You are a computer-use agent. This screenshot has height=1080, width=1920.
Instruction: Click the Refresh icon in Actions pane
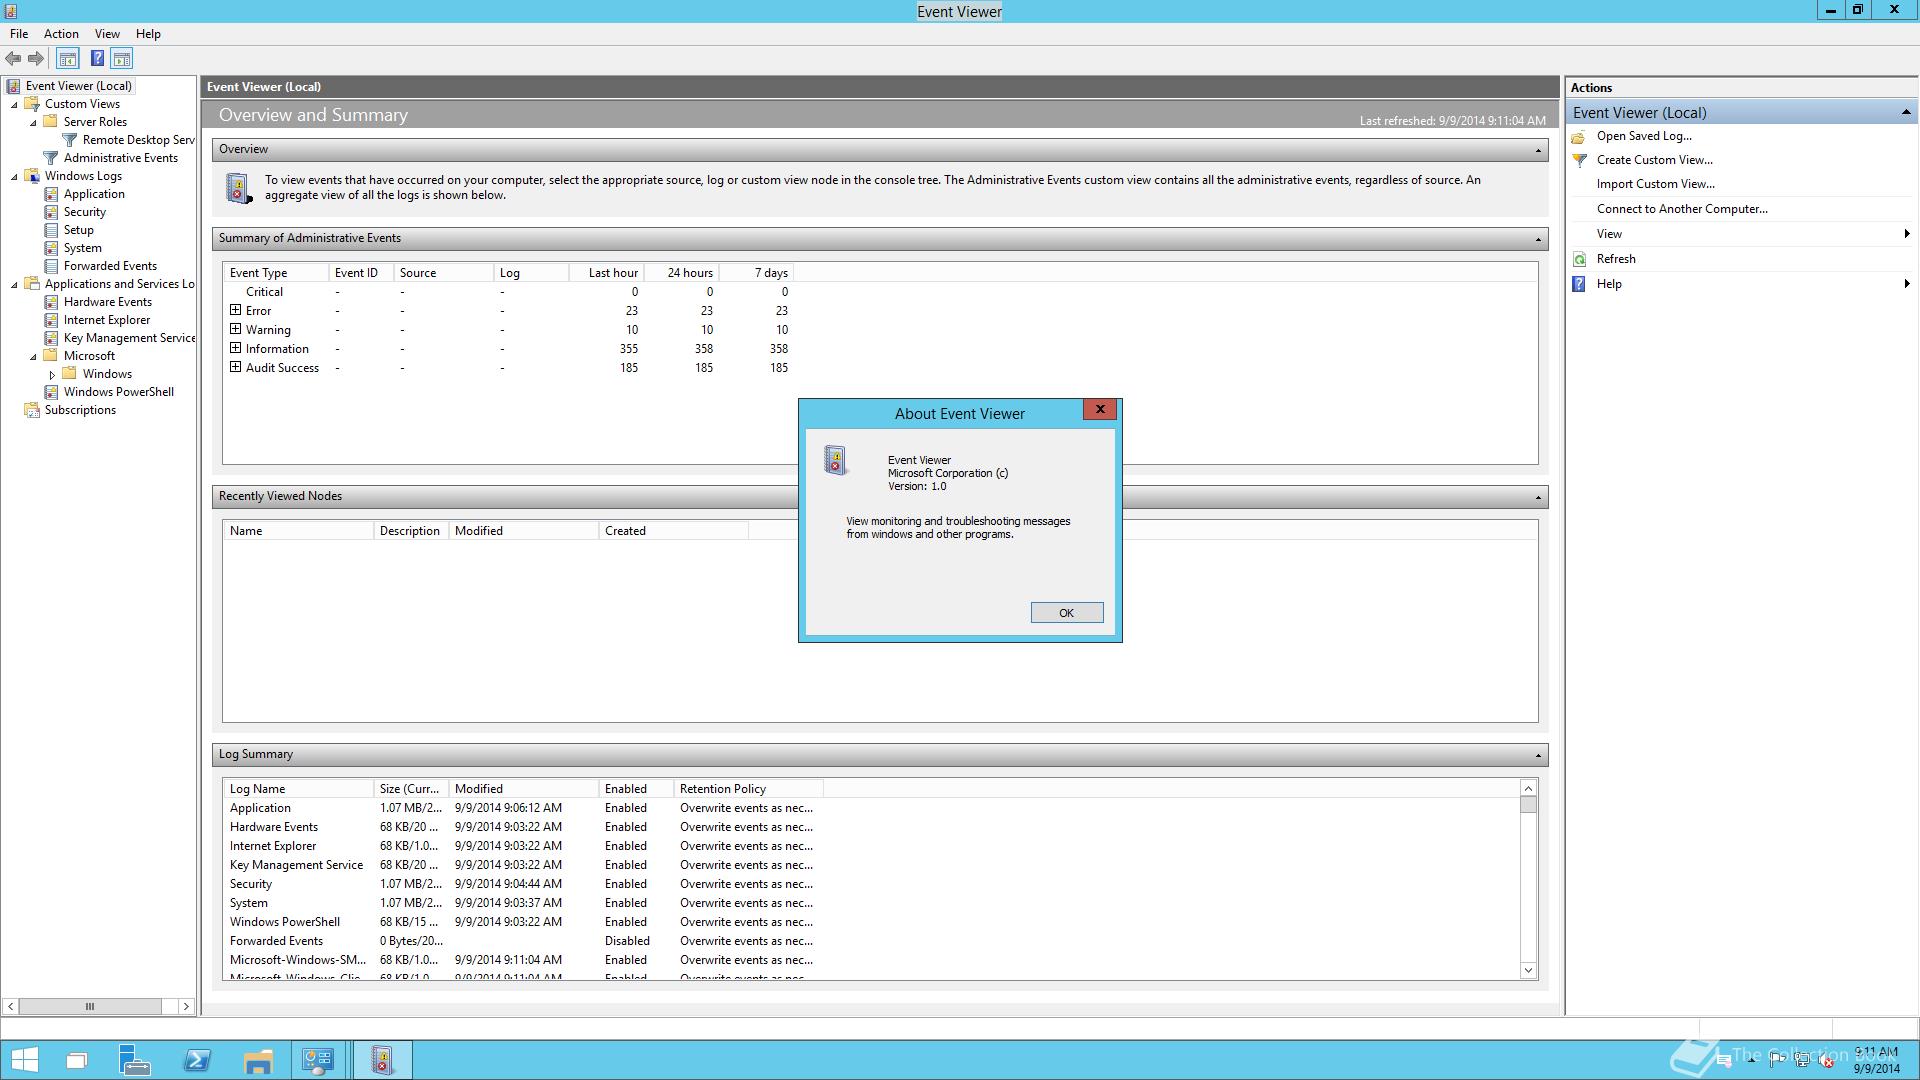[1579, 259]
